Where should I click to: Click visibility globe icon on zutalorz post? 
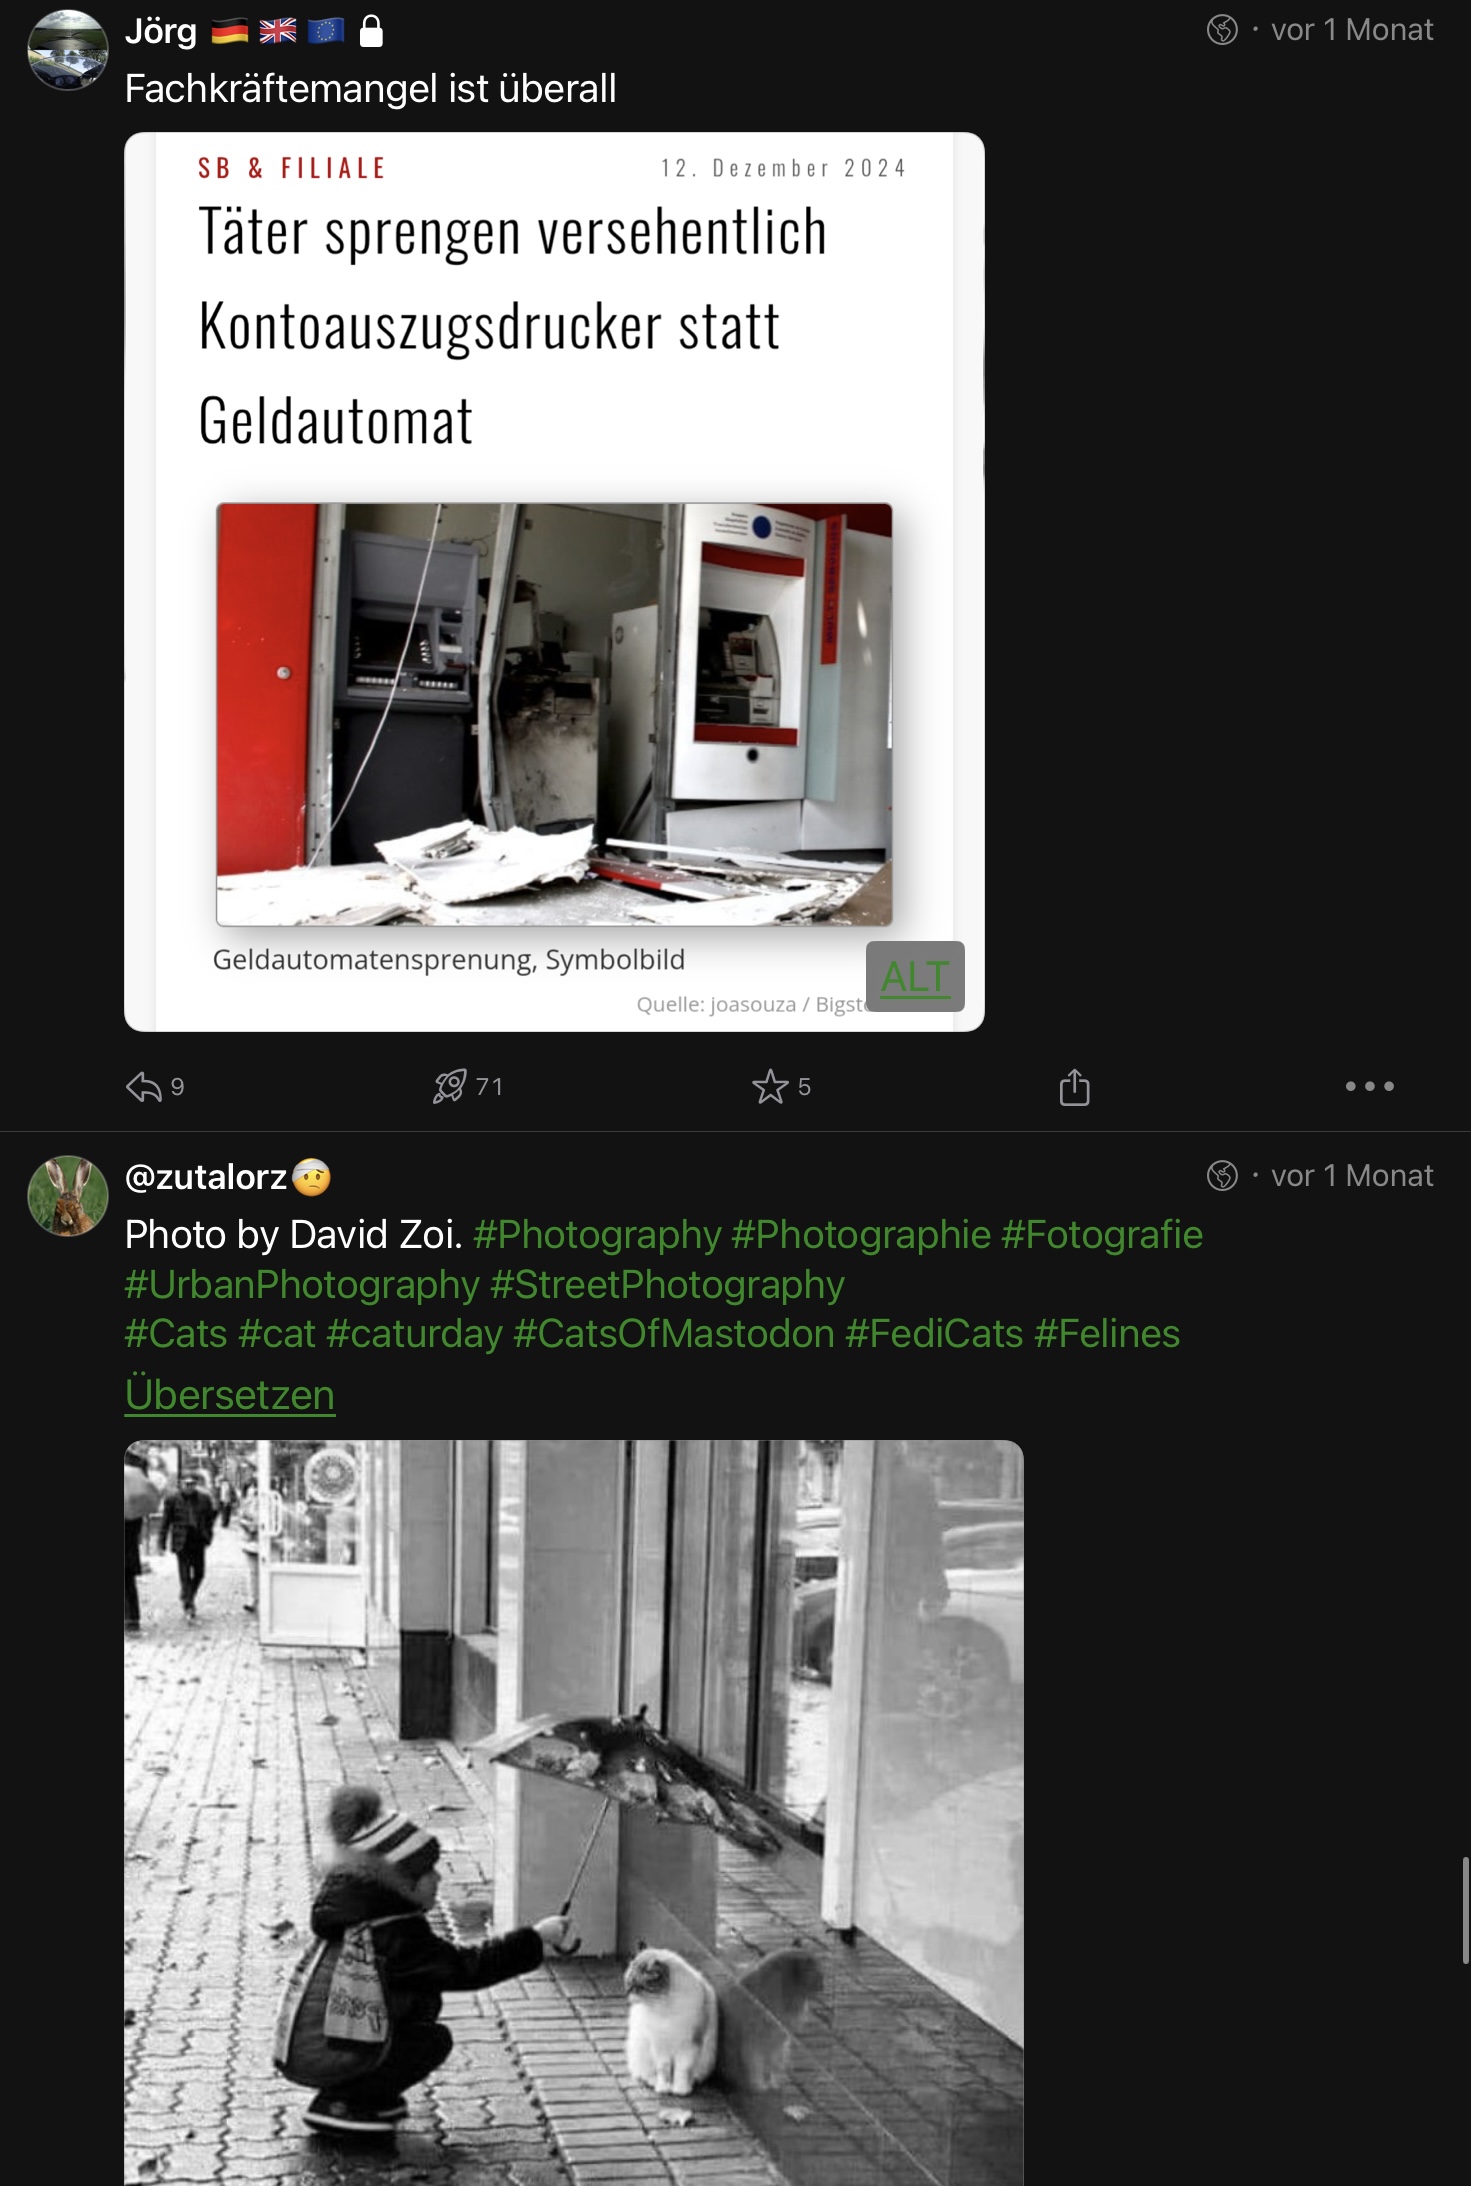[x=1222, y=1176]
